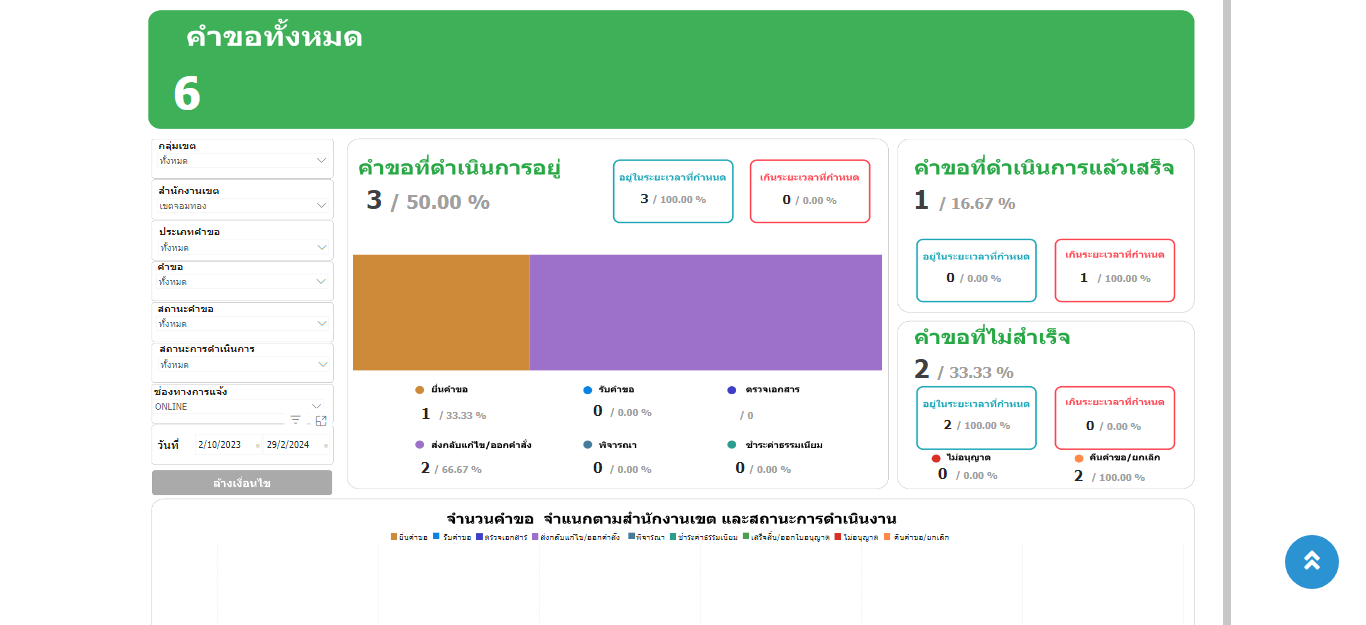1366x625 pixels.
Task: Open the สำนักงานเขต dropdown showing เขตจอมทอง
Action: click(321, 205)
